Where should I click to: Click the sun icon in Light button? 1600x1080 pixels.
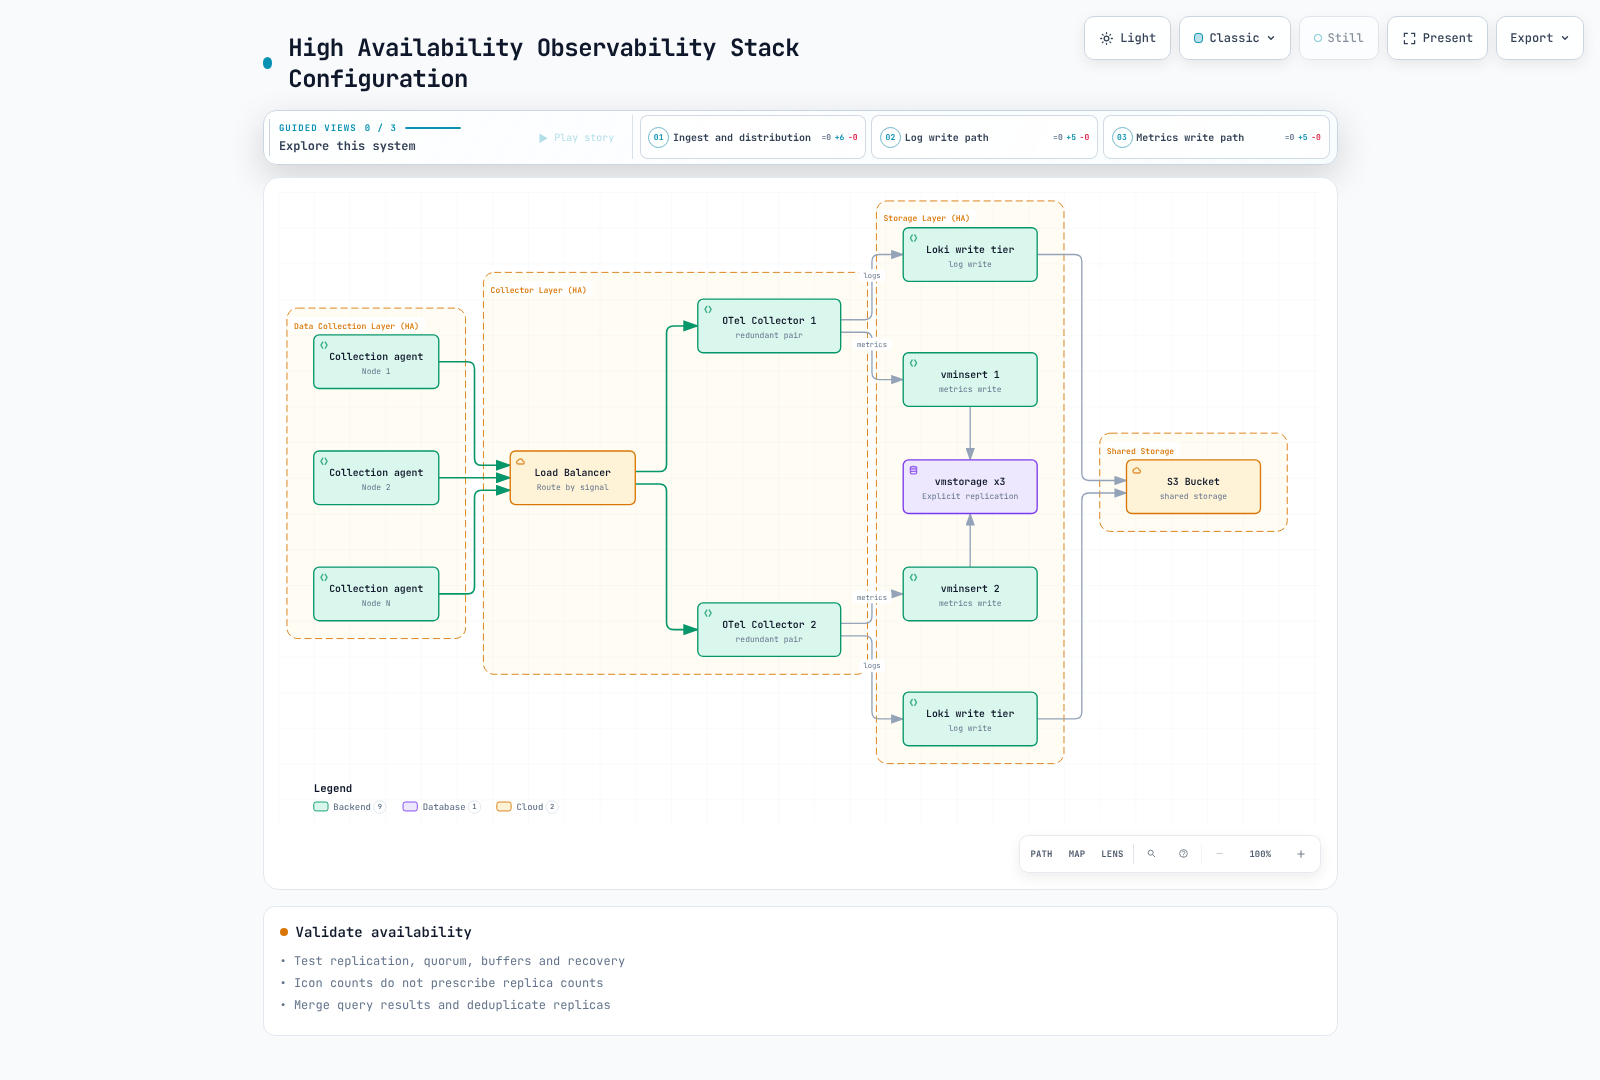(x=1106, y=38)
